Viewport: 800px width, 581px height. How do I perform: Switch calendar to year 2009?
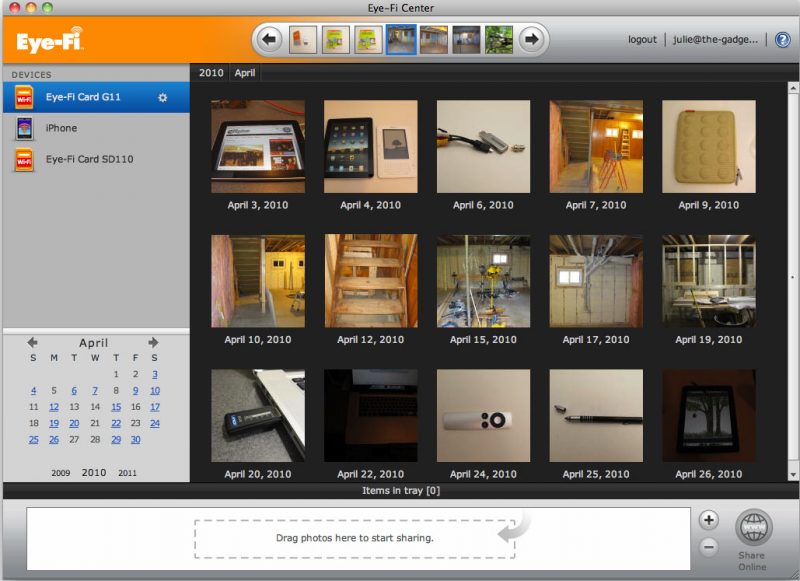[x=61, y=473]
